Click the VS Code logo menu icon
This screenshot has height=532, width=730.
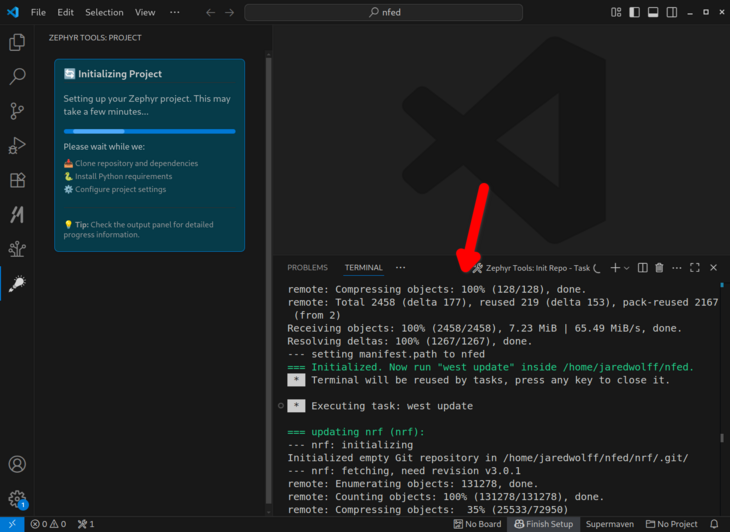click(13, 12)
